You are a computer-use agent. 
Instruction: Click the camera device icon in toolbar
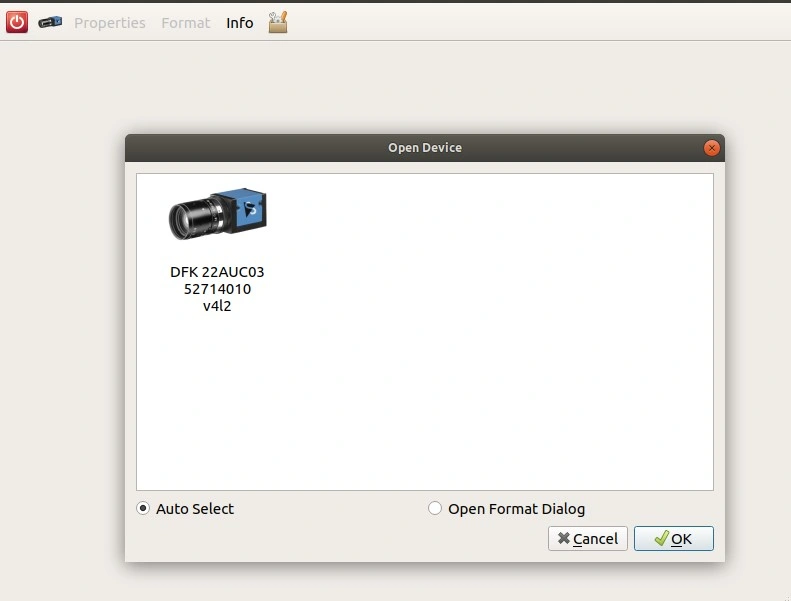click(50, 22)
